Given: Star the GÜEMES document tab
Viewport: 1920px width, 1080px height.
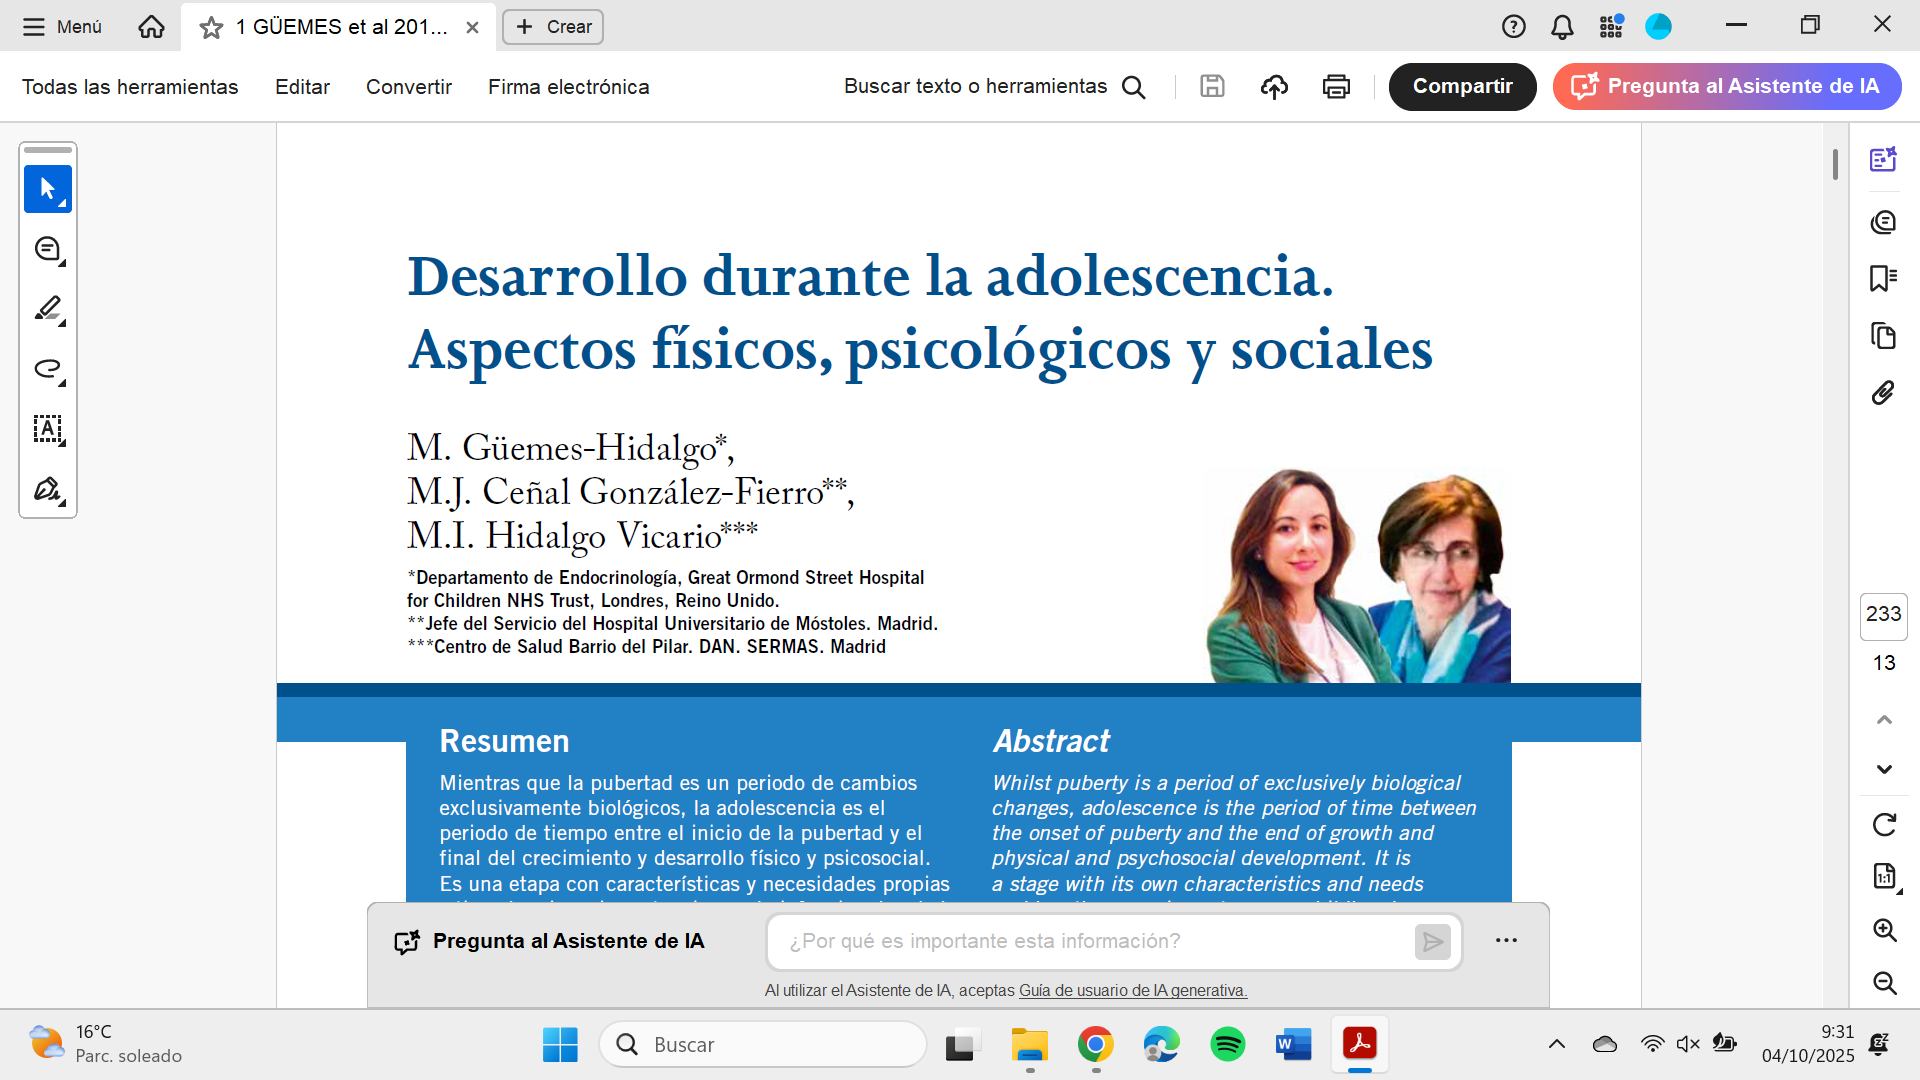Looking at the screenshot, I should point(211,28).
